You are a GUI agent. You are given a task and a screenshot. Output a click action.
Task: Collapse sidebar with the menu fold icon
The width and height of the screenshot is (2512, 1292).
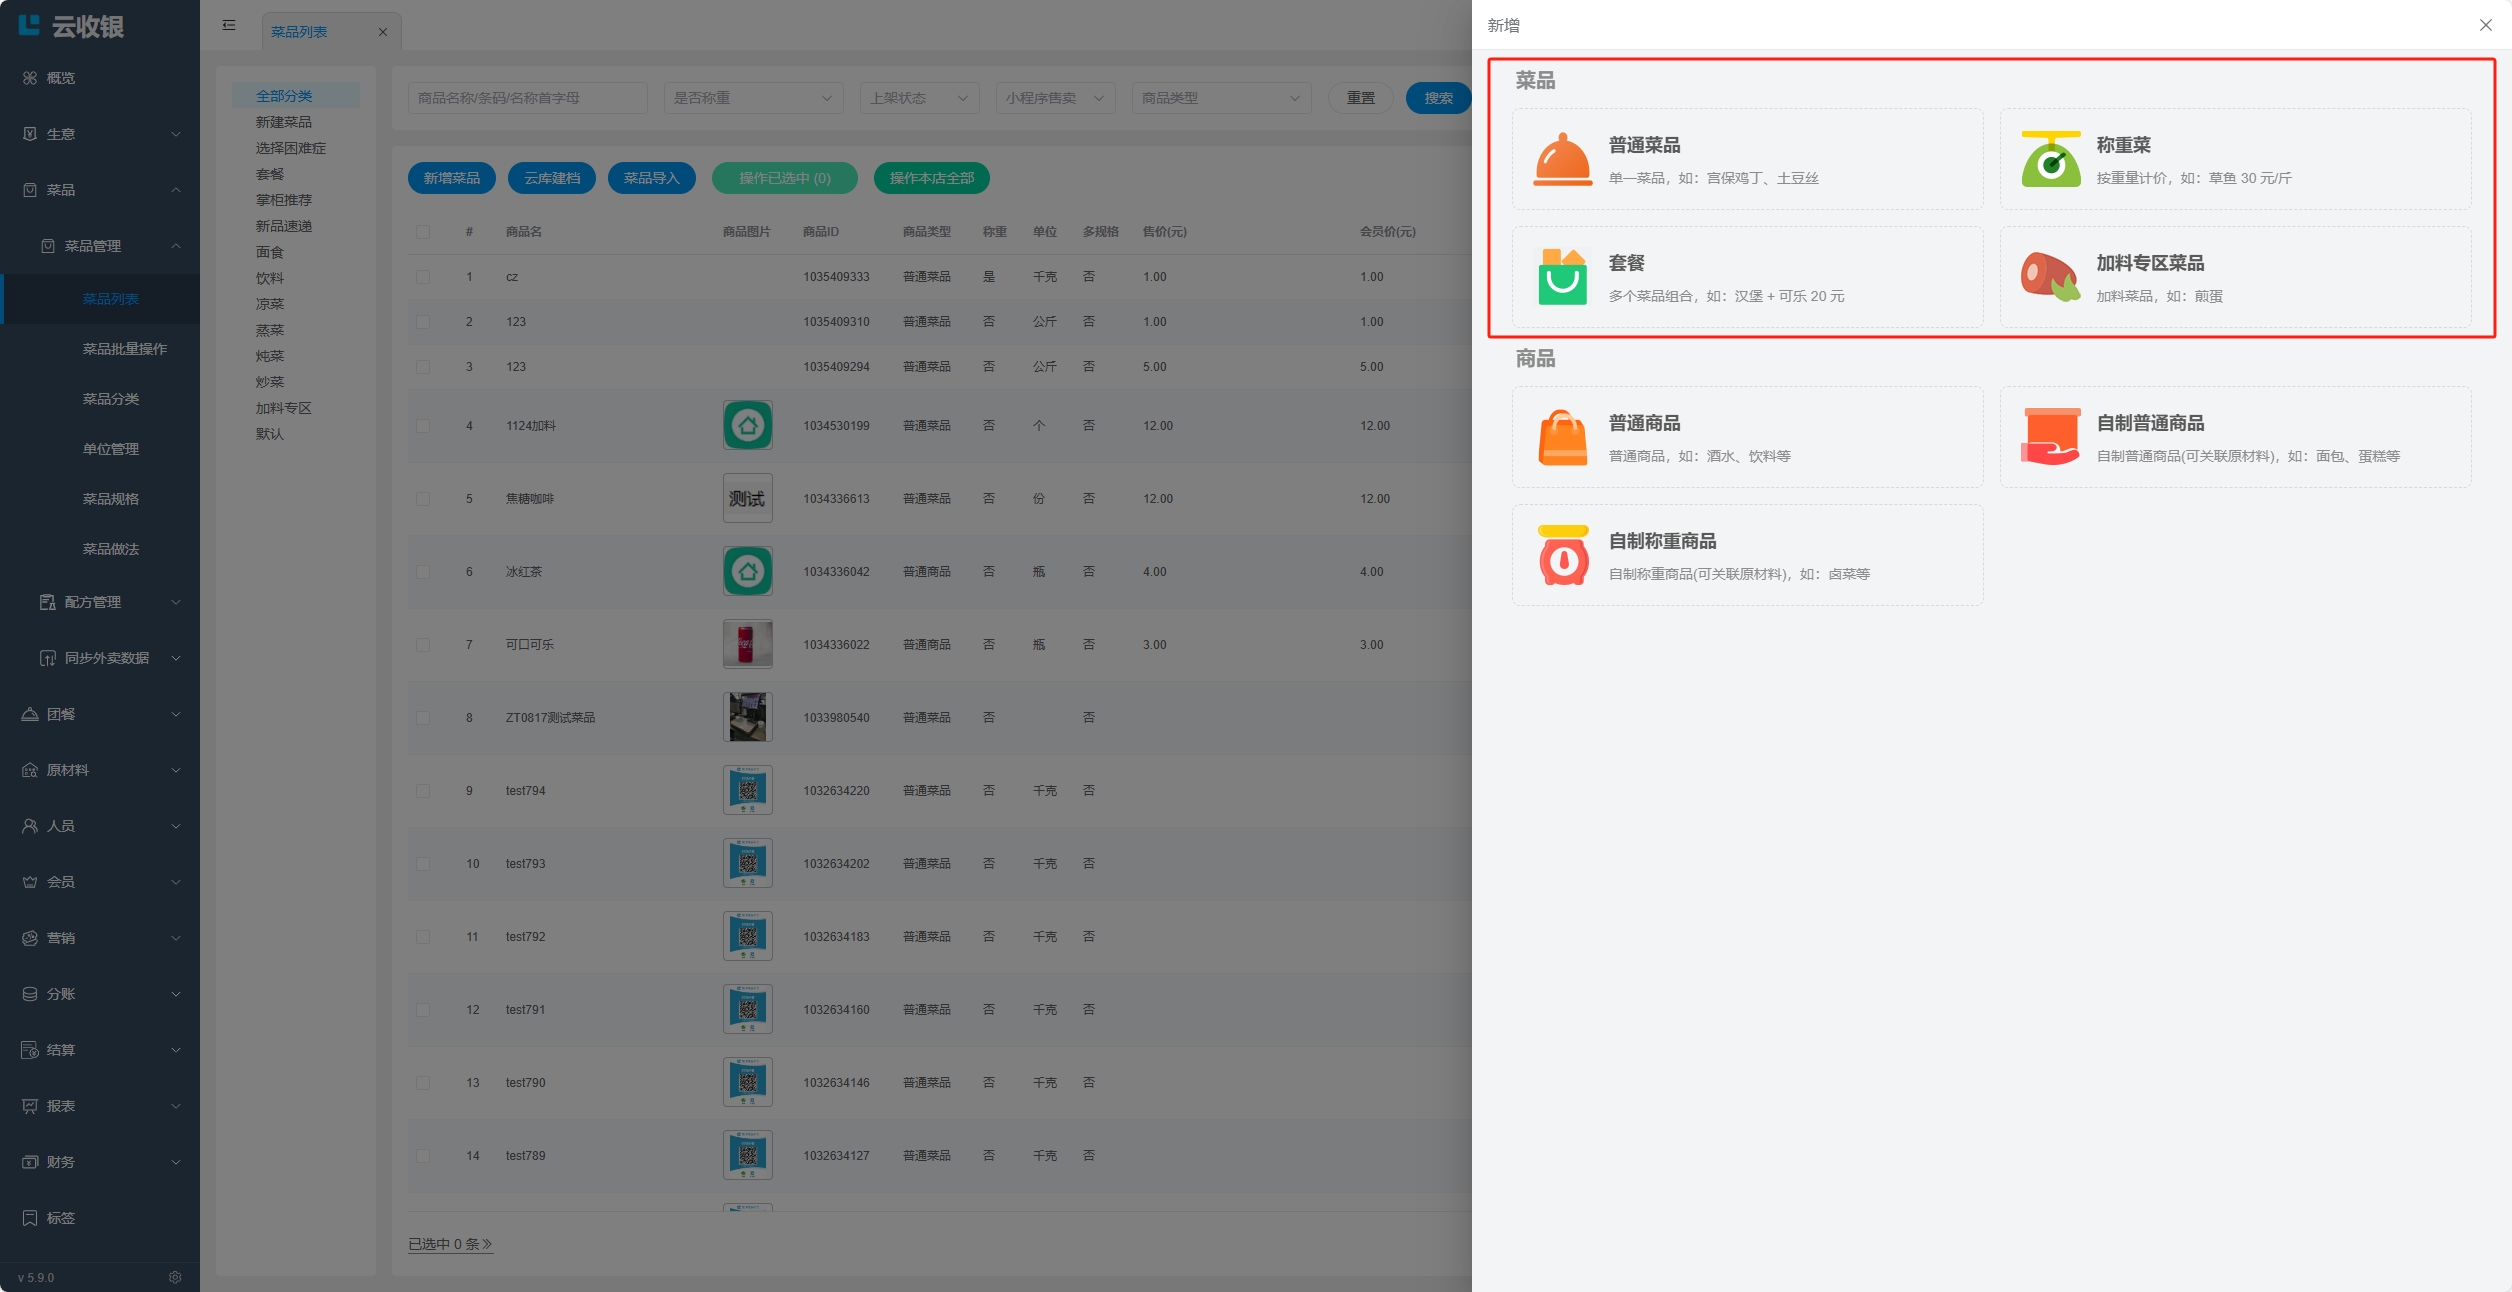click(229, 25)
